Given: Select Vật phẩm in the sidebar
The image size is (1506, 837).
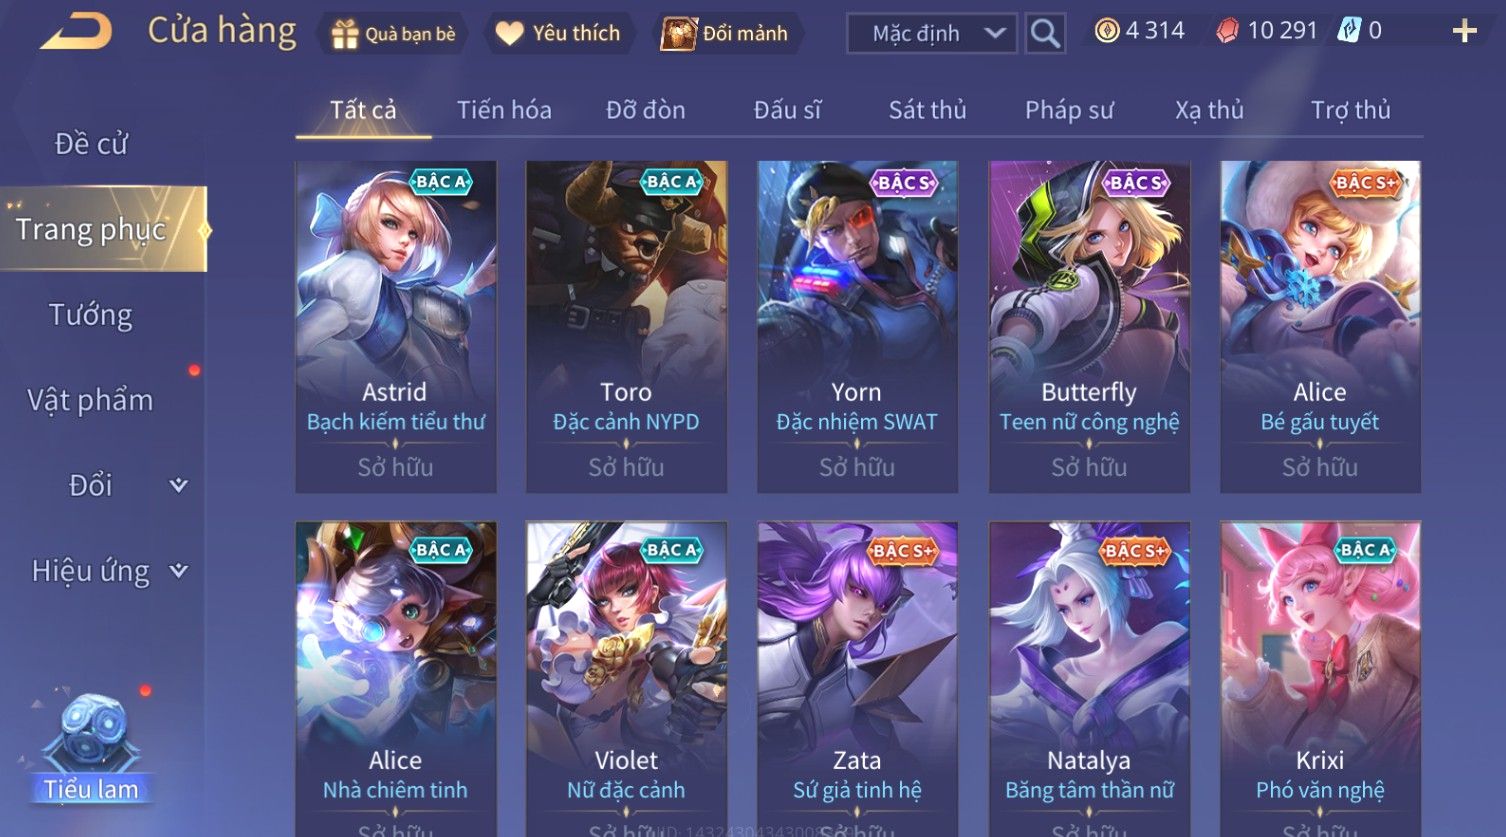Looking at the screenshot, I should [x=91, y=400].
